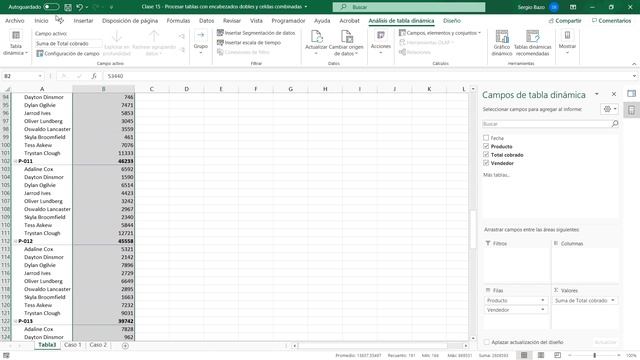Open the Mostrar ribbon button
640x360 pixels.
[x=567, y=42]
